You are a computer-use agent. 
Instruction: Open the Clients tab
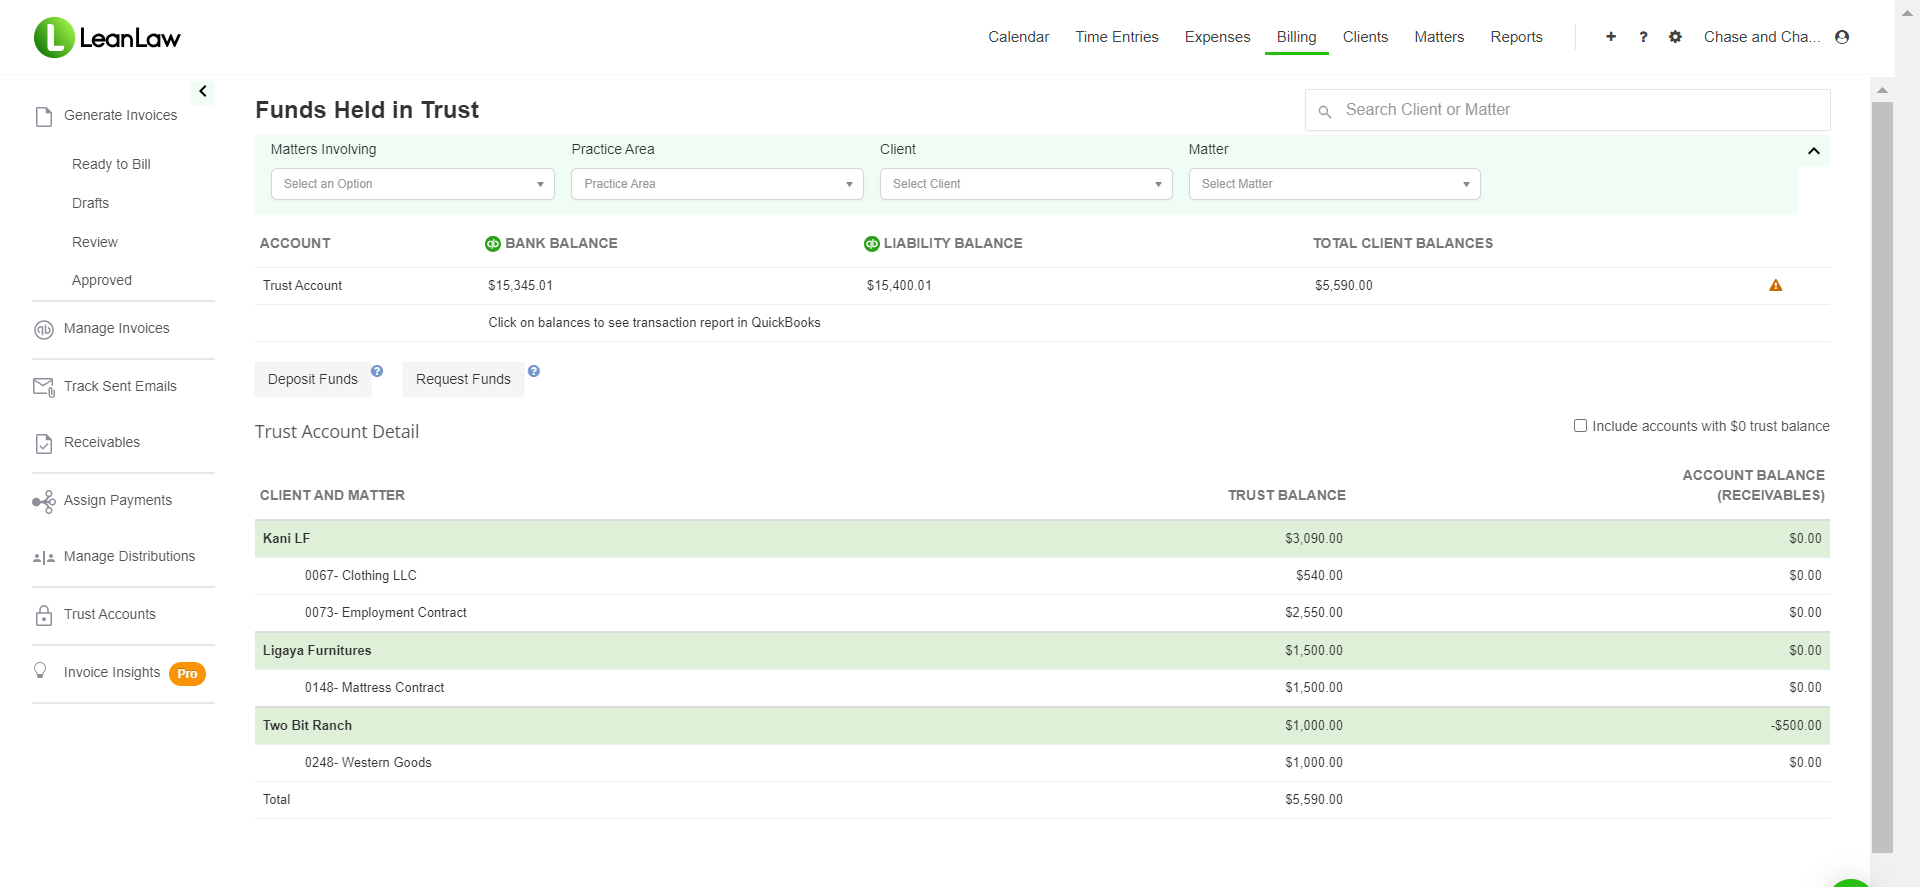tap(1365, 37)
